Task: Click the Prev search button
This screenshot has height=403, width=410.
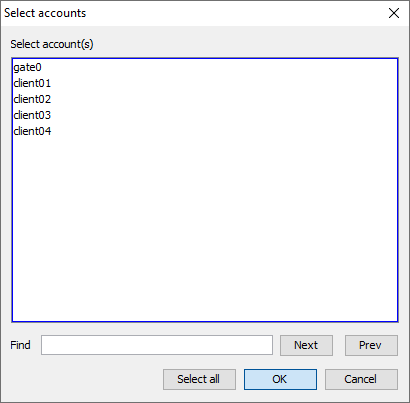Action: point(371,345)
